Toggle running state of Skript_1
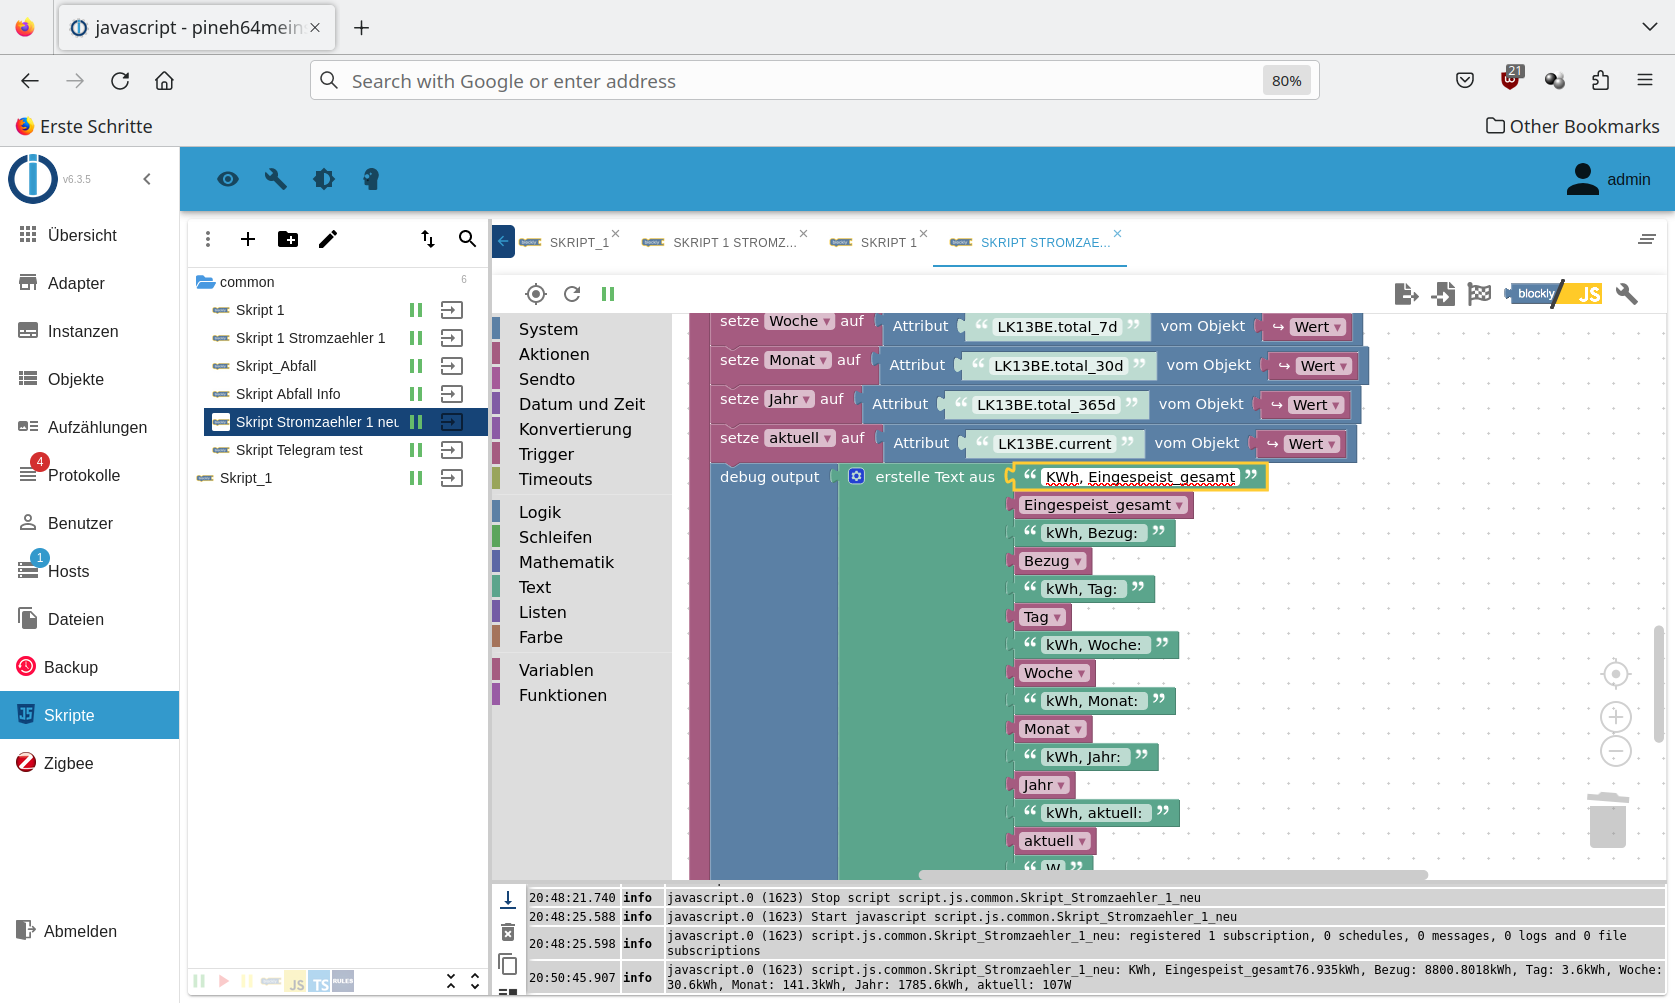The width and height of the screenshot is (1675, 1003). point(416,478)
